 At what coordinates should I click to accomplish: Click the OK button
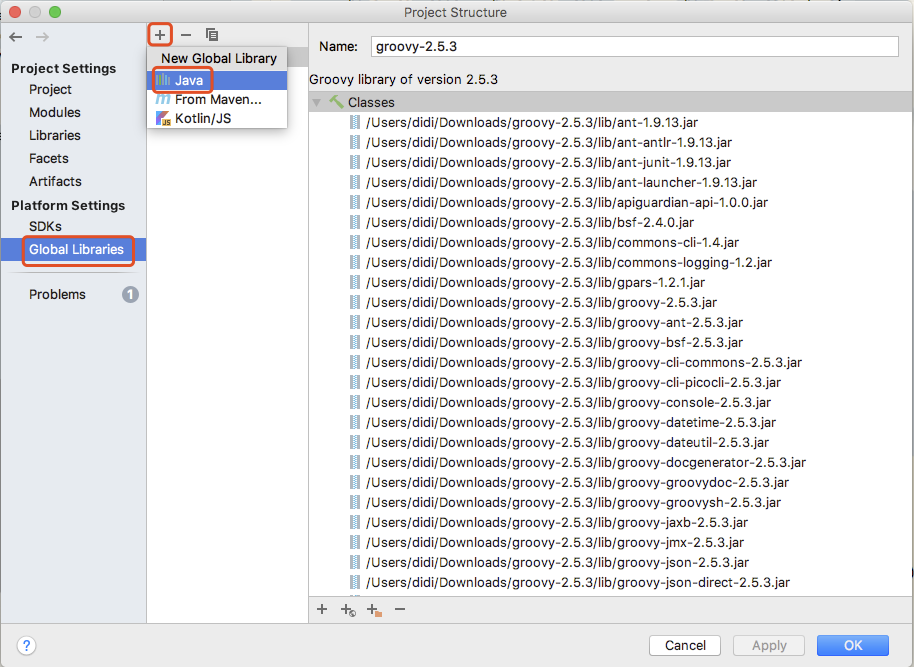pyautogui.click(x=853, y=645)
